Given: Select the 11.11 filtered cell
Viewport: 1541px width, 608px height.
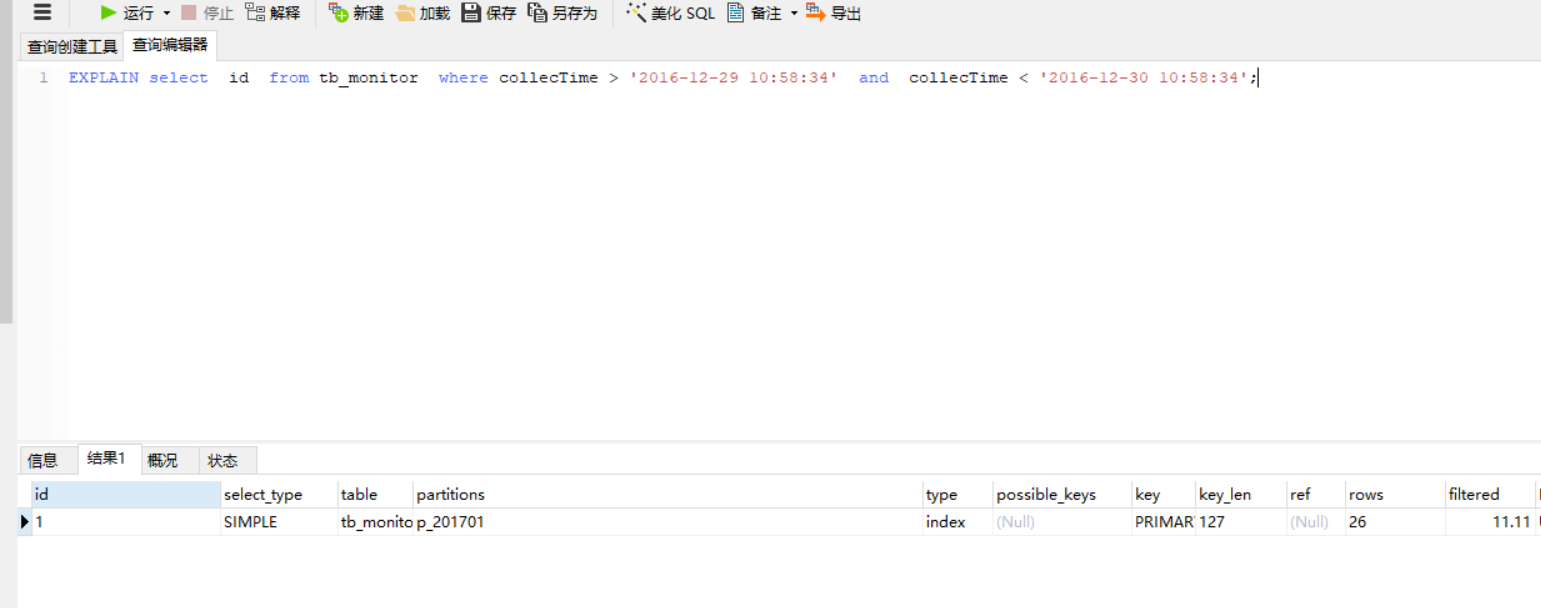Looking at the screenshot, I should [x=1490, y=522].
